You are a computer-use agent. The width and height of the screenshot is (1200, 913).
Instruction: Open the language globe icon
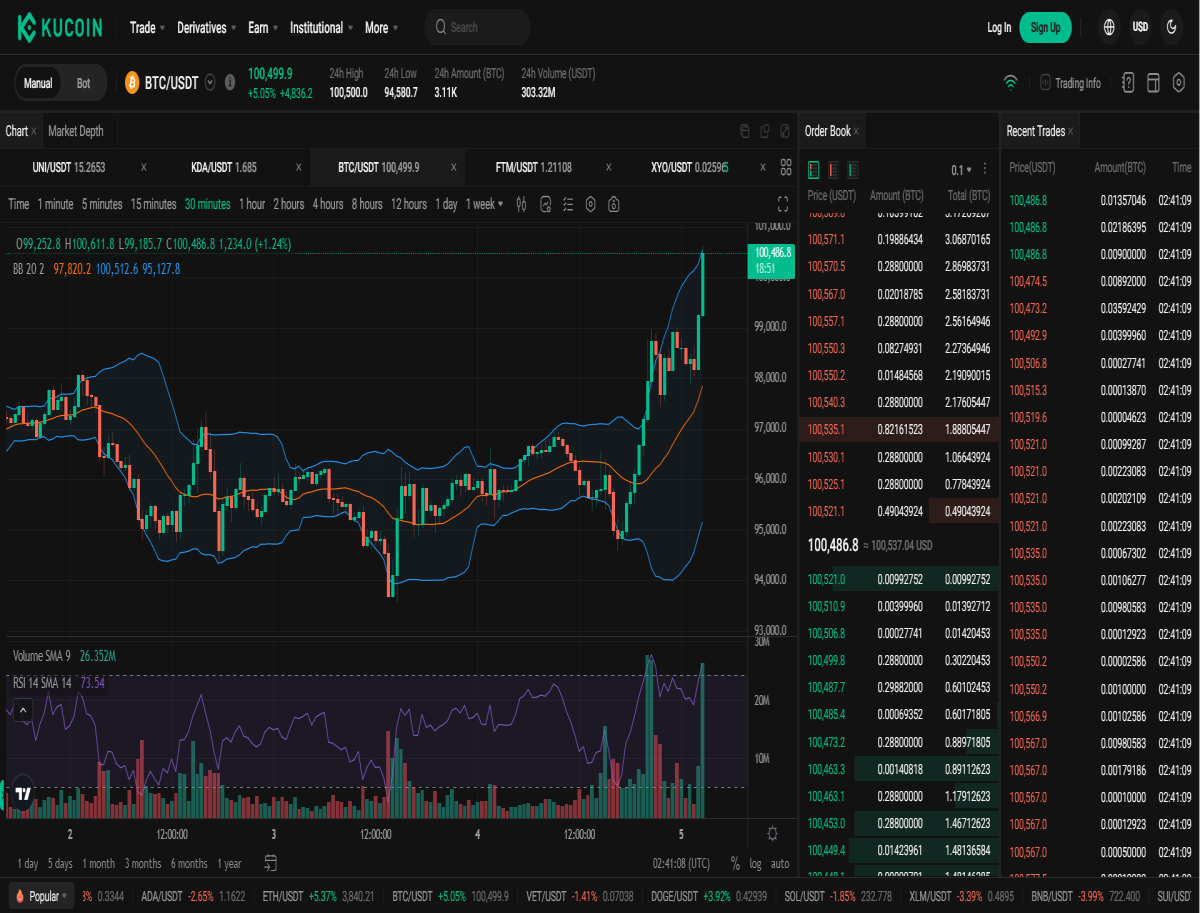(x=1109, y=27)
